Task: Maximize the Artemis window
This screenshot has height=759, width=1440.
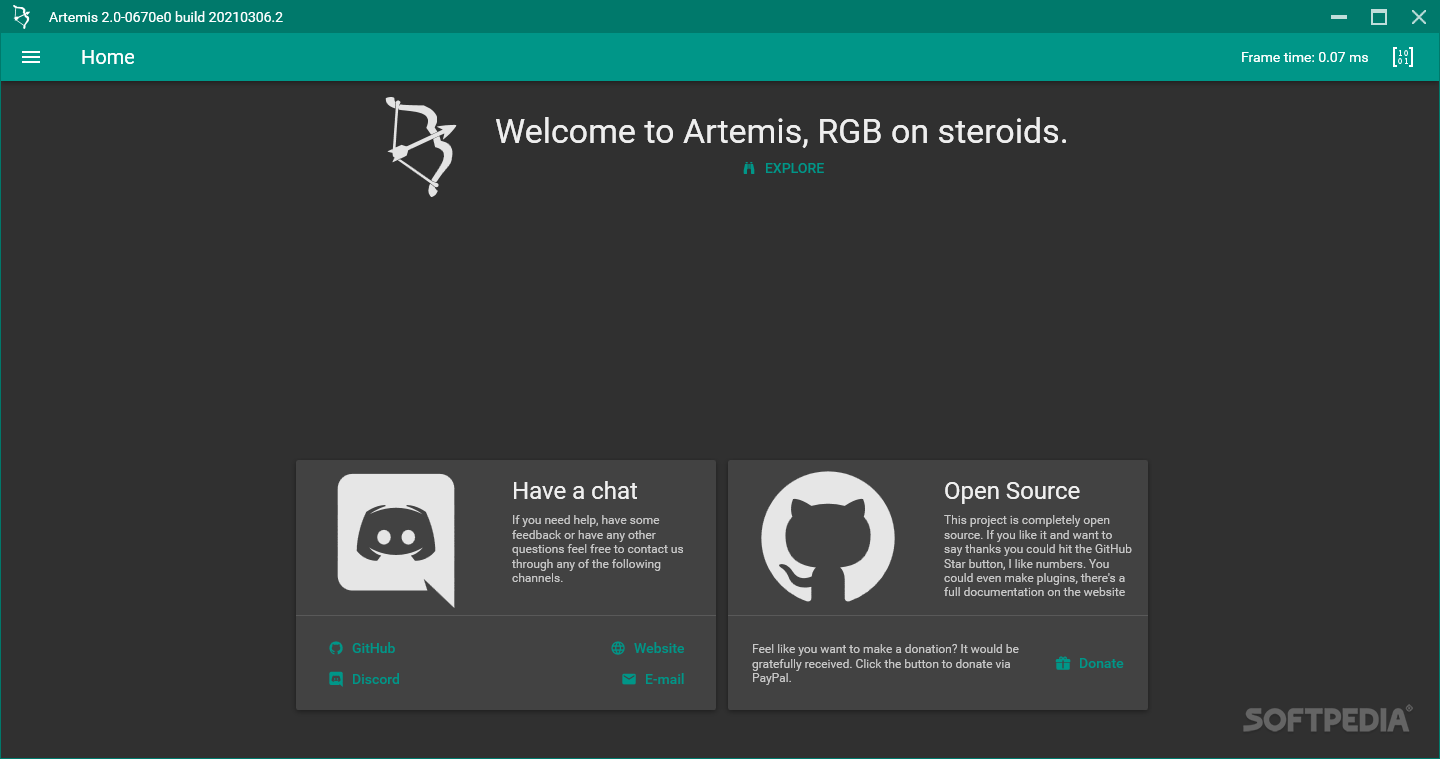Action: [x=1379, y=17]
